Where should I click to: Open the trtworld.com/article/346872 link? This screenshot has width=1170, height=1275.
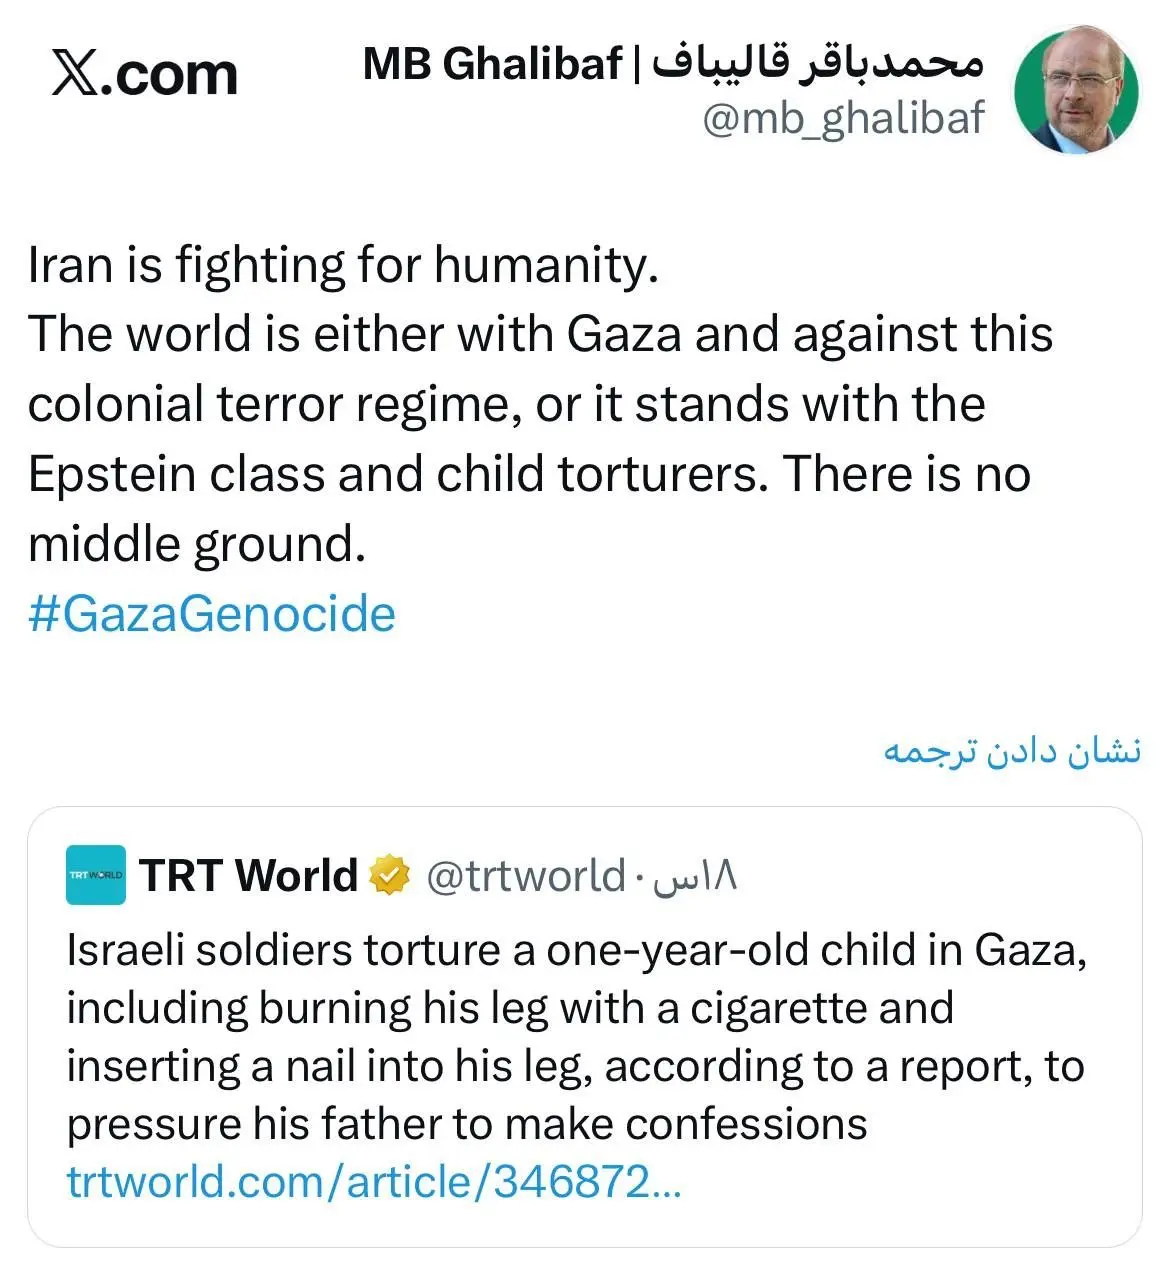[x=374, y=1182]
